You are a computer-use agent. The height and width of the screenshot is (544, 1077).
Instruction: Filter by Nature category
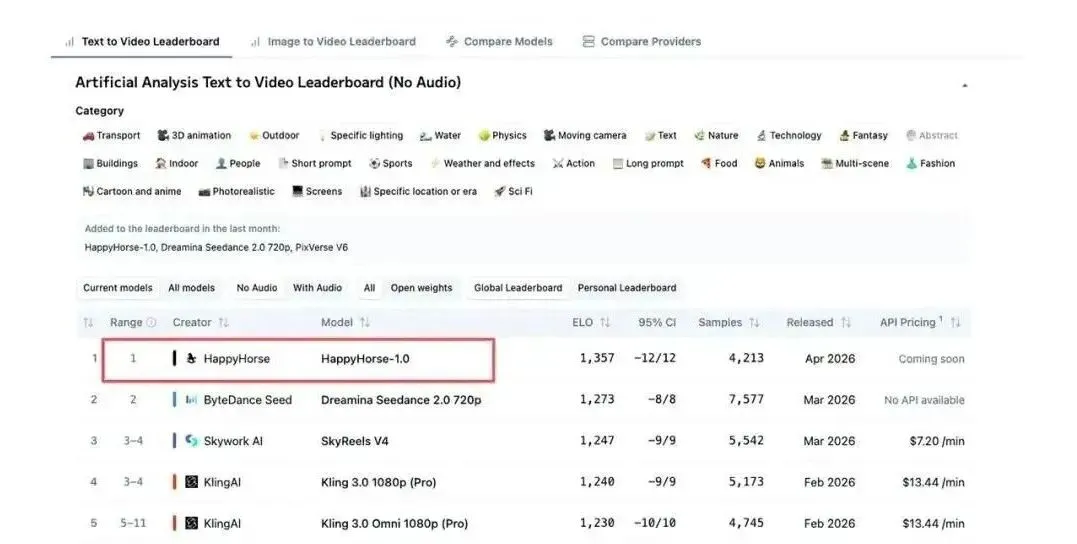click(x=716, y=135)
